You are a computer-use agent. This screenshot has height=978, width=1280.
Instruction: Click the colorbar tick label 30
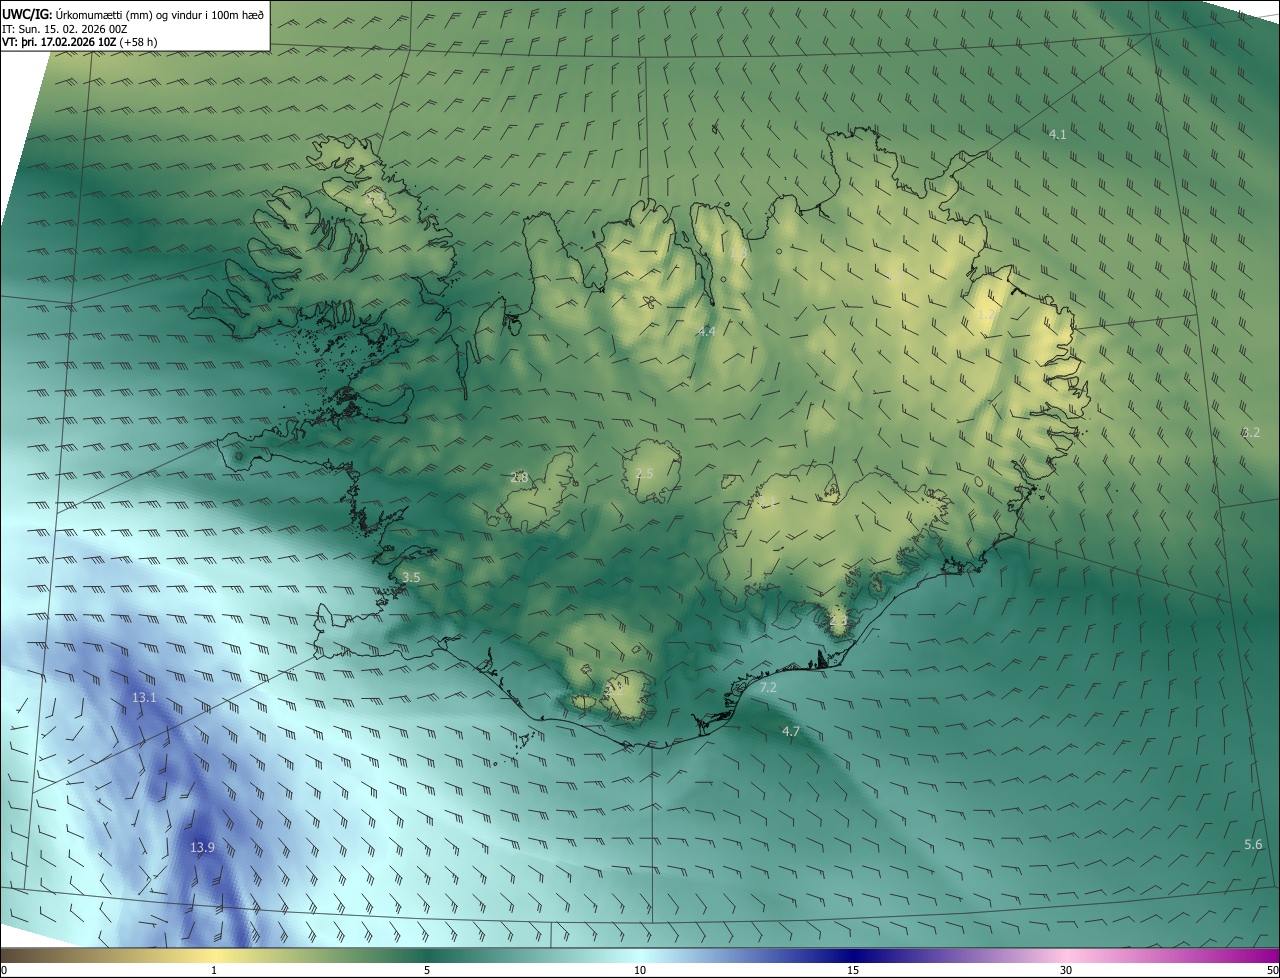[1066, 971]
